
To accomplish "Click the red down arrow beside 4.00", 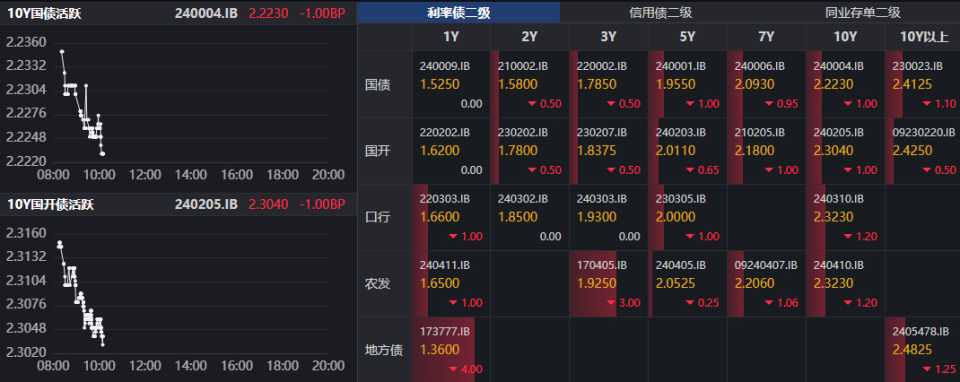I will (454, 369).
